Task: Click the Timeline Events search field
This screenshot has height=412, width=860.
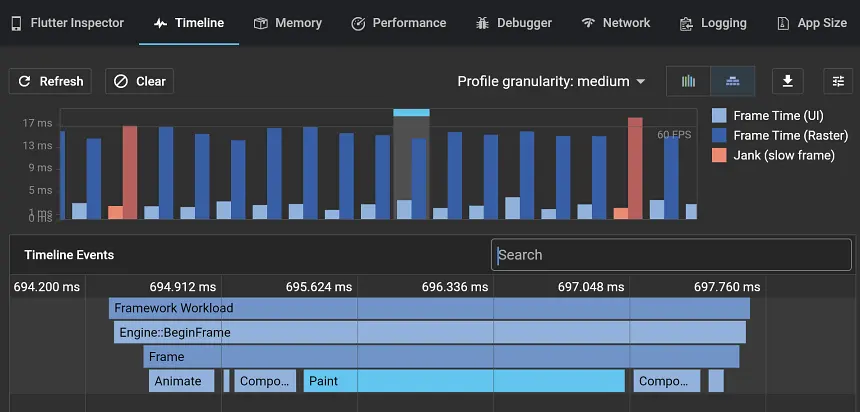Action: pos(671,254)
